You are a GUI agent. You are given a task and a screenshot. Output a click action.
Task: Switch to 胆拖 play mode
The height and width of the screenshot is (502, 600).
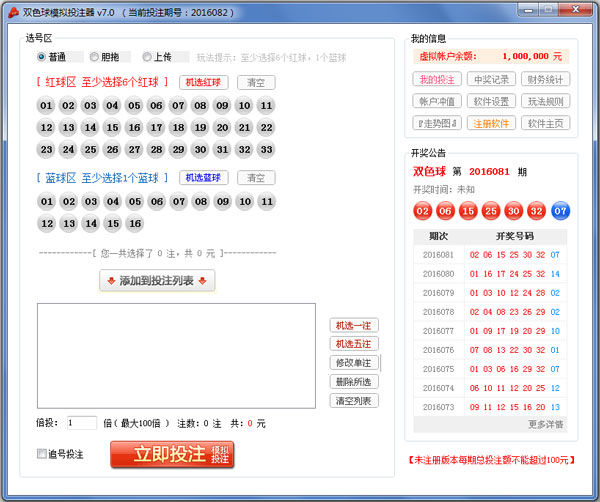(95, 57)
